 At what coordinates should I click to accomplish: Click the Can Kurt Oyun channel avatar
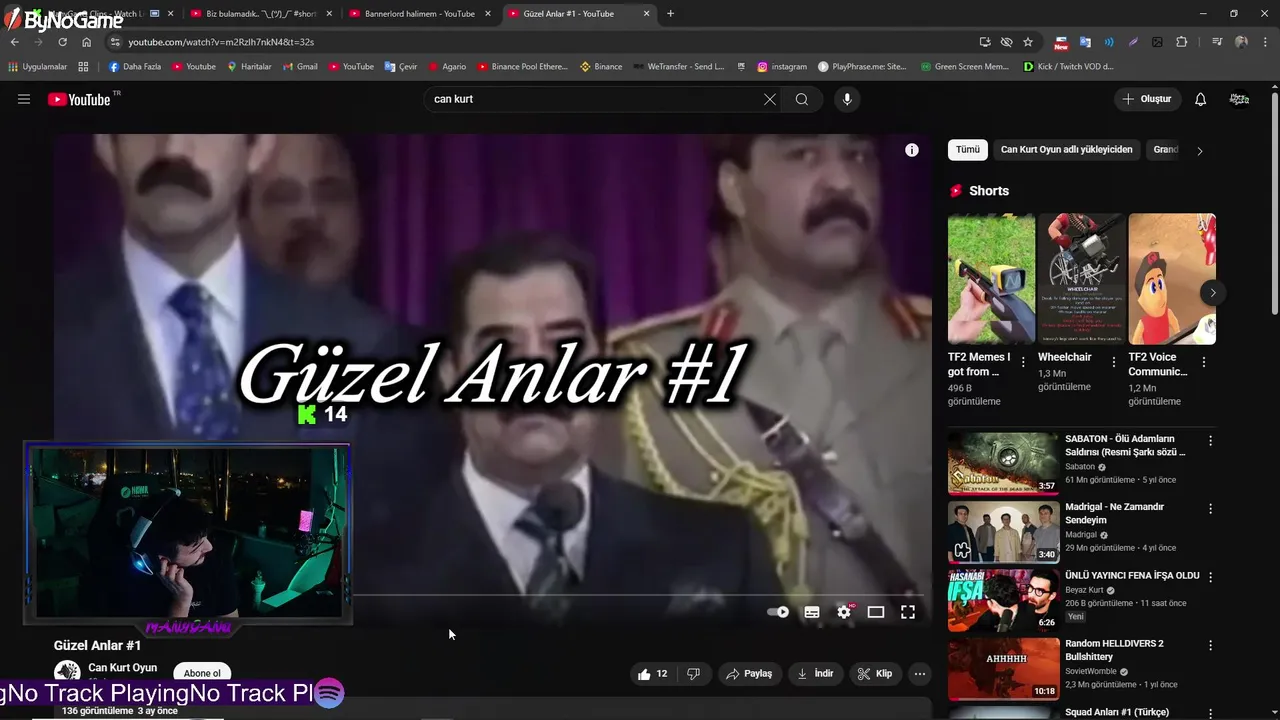(x=67, y=672)
